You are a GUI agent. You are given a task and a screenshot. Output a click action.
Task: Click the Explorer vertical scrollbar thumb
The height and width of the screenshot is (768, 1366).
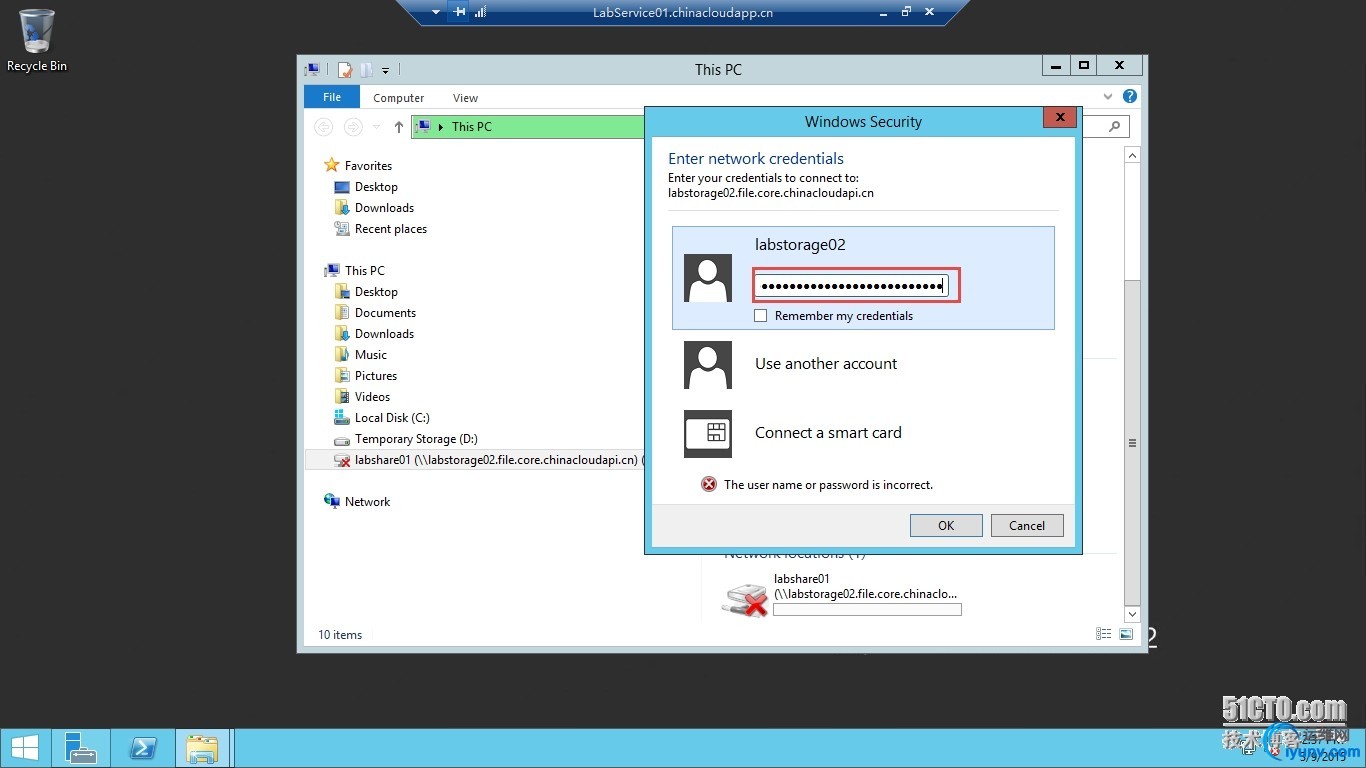1132,443
